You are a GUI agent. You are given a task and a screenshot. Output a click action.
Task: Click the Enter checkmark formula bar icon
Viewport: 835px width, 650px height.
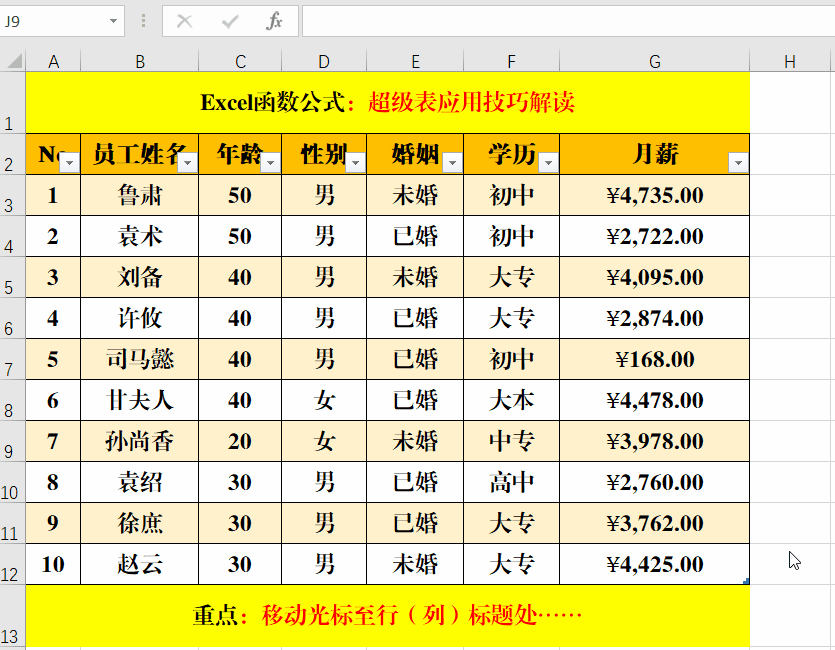[230, 21]
